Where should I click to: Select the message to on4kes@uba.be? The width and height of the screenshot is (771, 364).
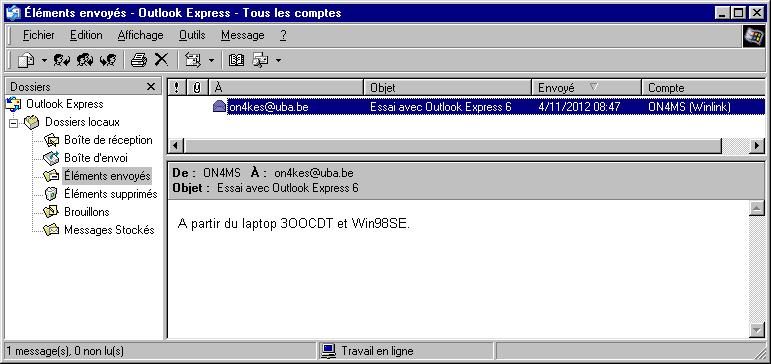[x=466, y=106]
